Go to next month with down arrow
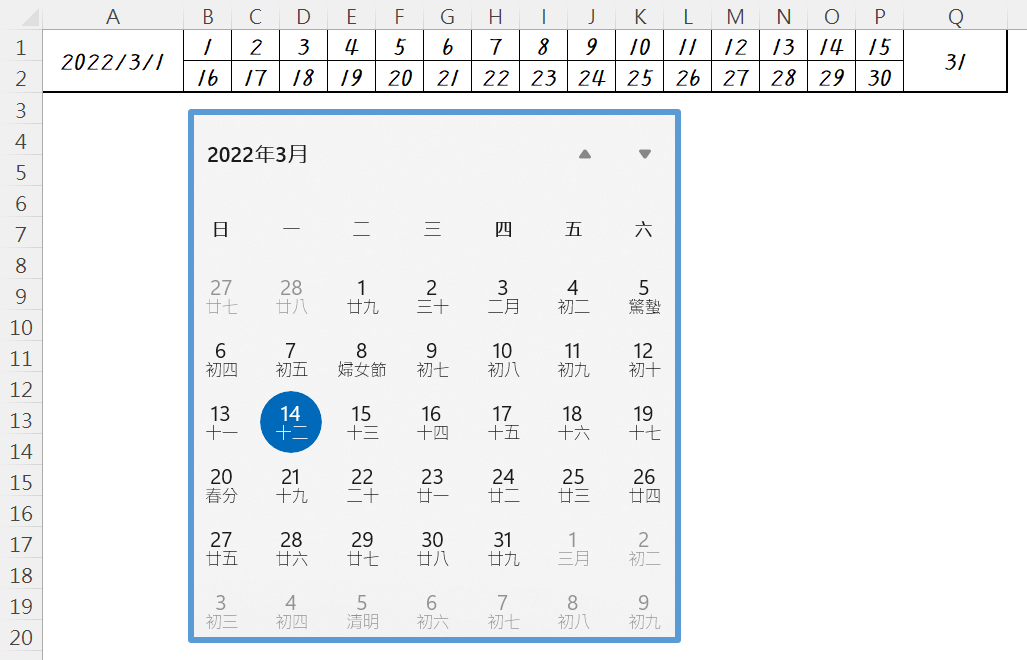1027x660 pixels. [645, 155]
